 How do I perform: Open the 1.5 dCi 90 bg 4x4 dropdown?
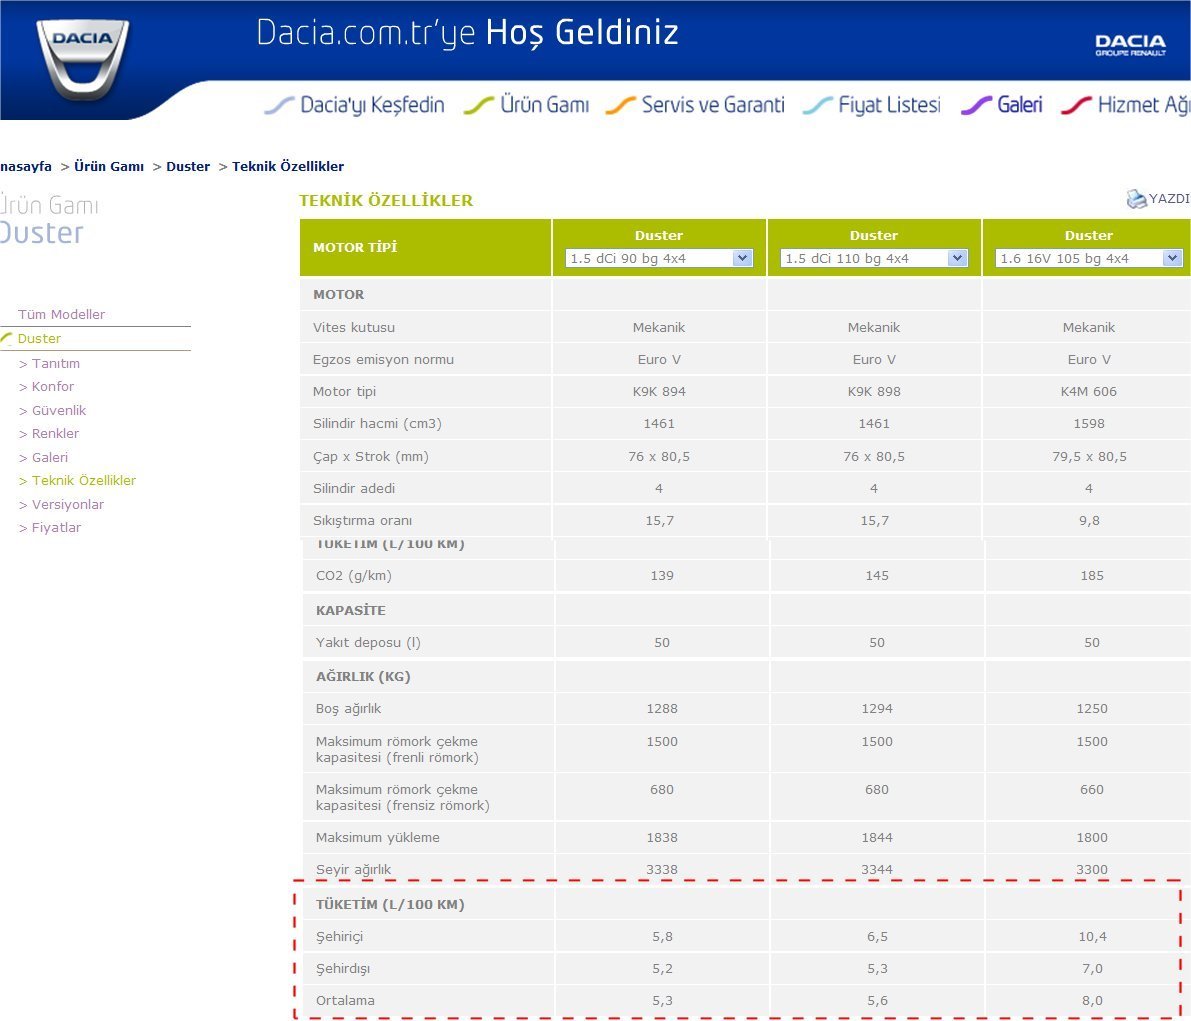tap(659, 258)
